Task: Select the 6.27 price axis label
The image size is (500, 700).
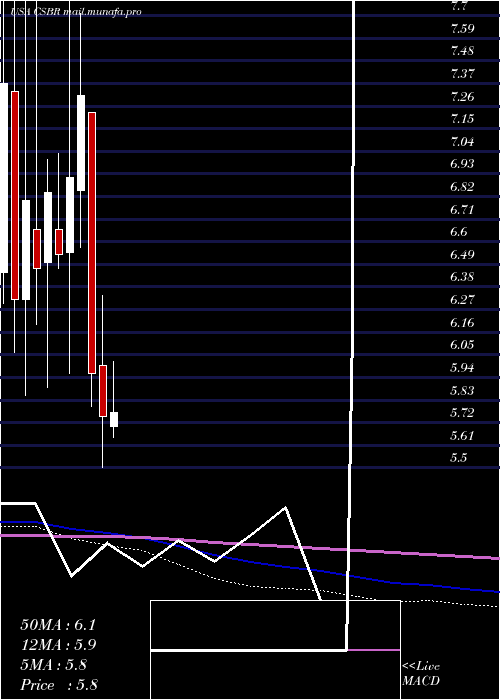Action: click(x=462, y=299)
